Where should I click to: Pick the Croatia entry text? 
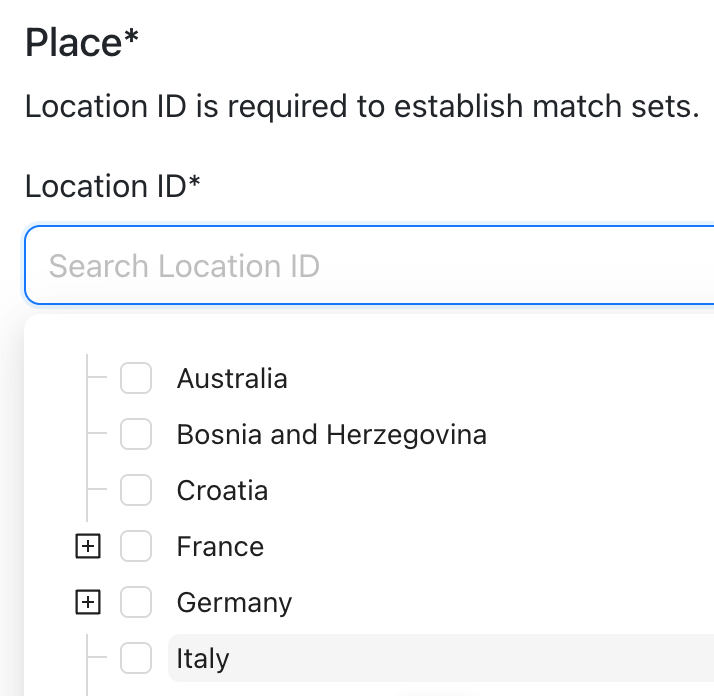222,491
